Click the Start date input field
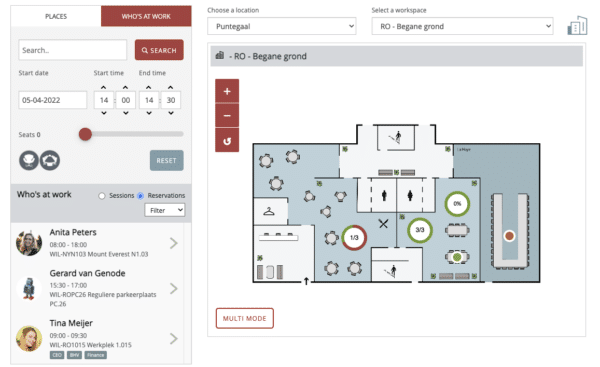 [52, 100]
